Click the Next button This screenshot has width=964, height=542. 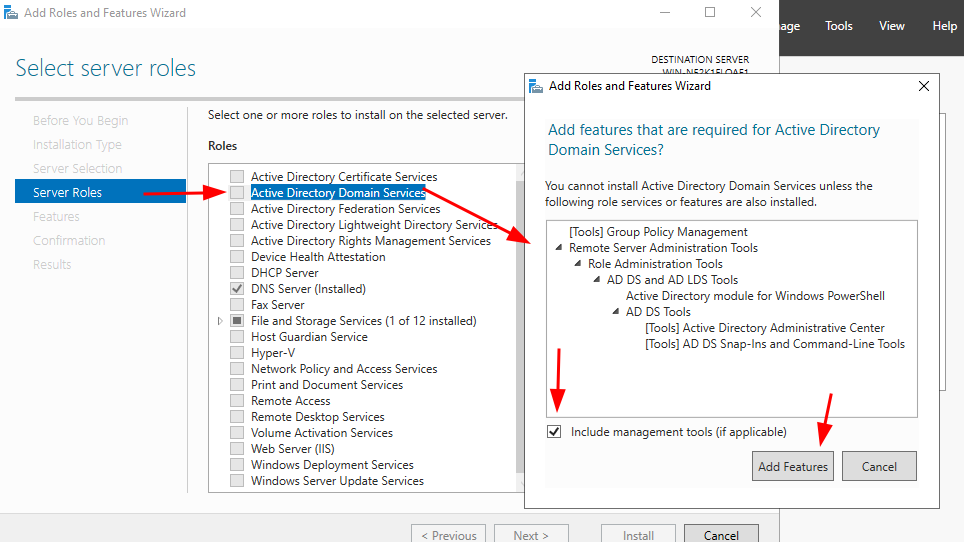531,534
